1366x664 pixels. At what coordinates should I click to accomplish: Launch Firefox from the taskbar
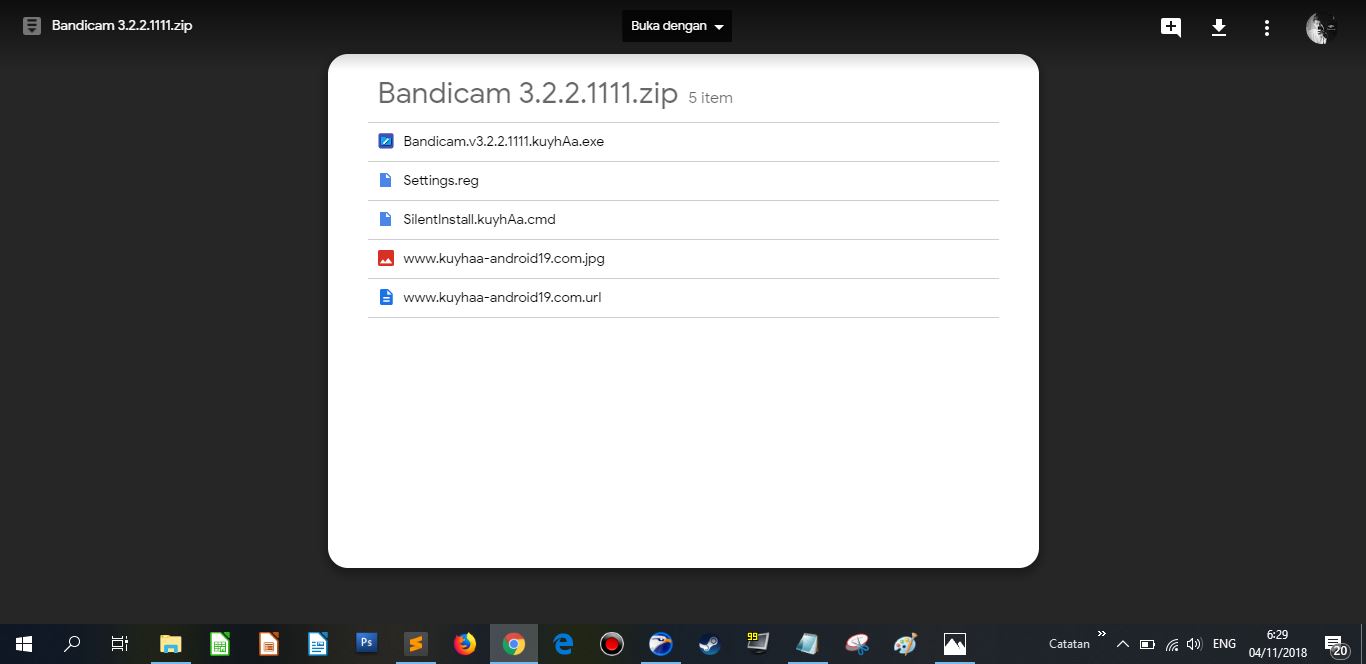tap(465, 644)
